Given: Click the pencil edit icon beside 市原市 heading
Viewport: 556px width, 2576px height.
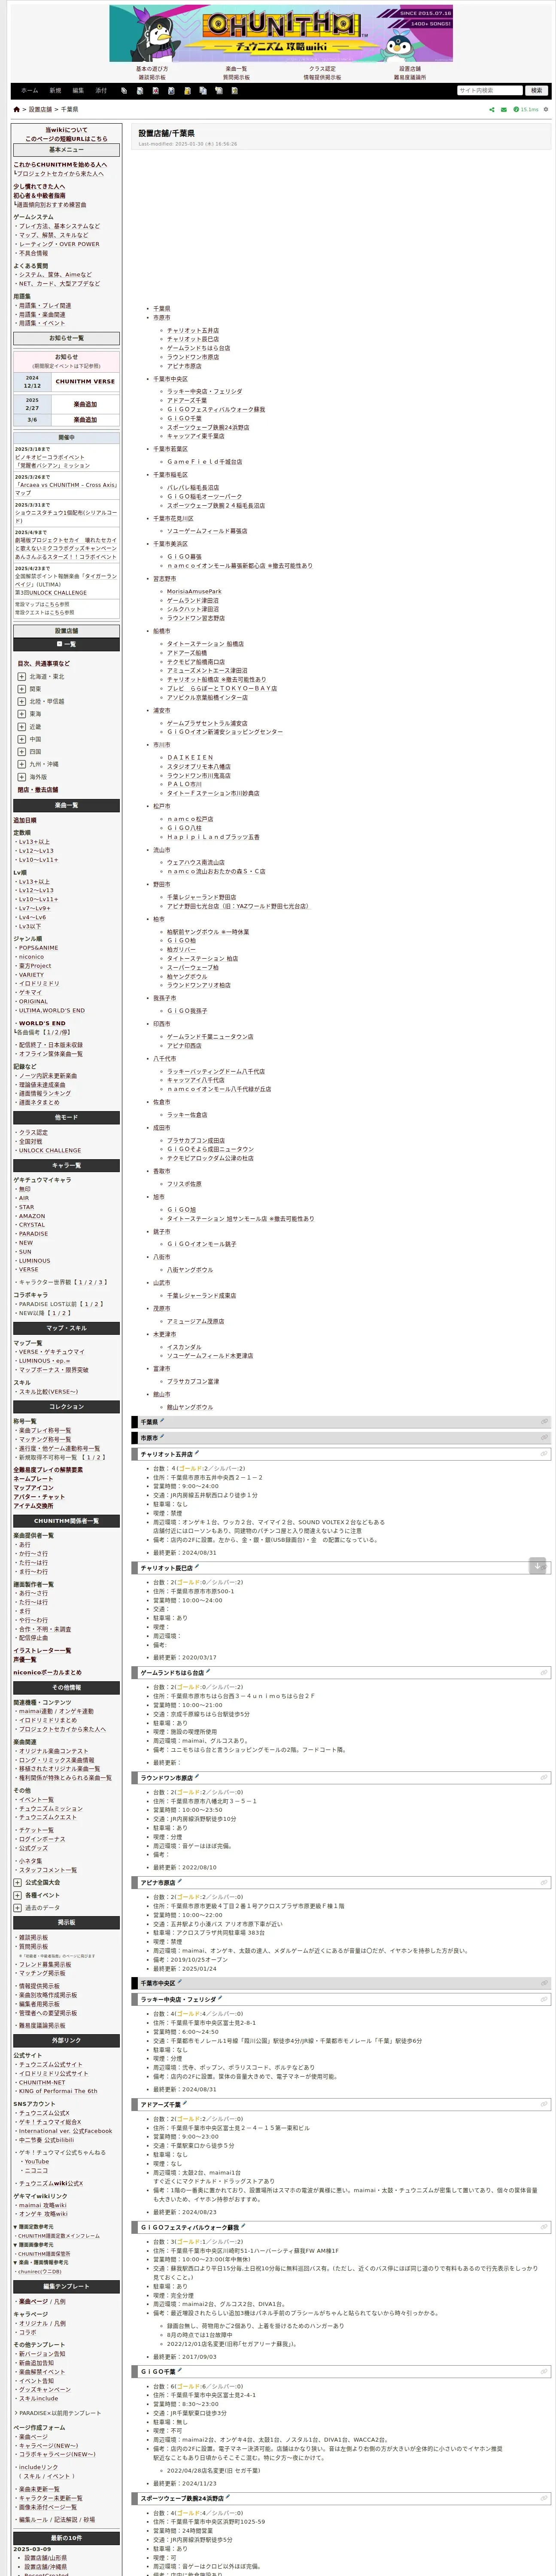Looking at the screenshot, I should (x=162, y=1437).
